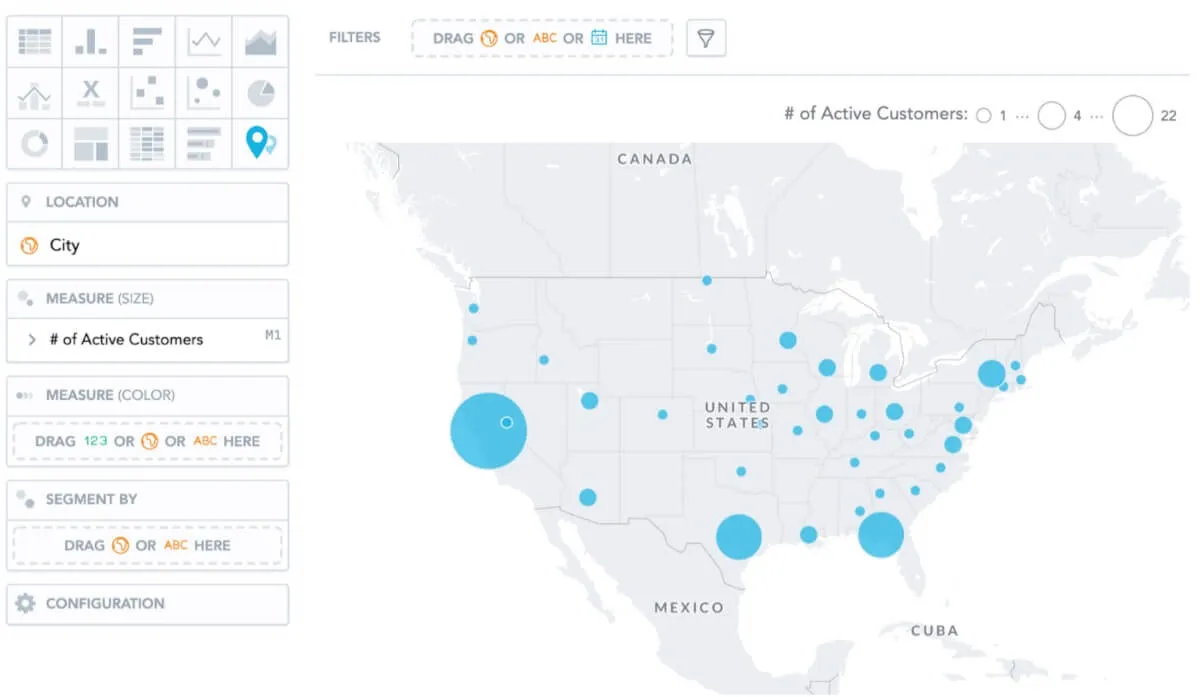Click the Filters label

click(x=354, y=37)
